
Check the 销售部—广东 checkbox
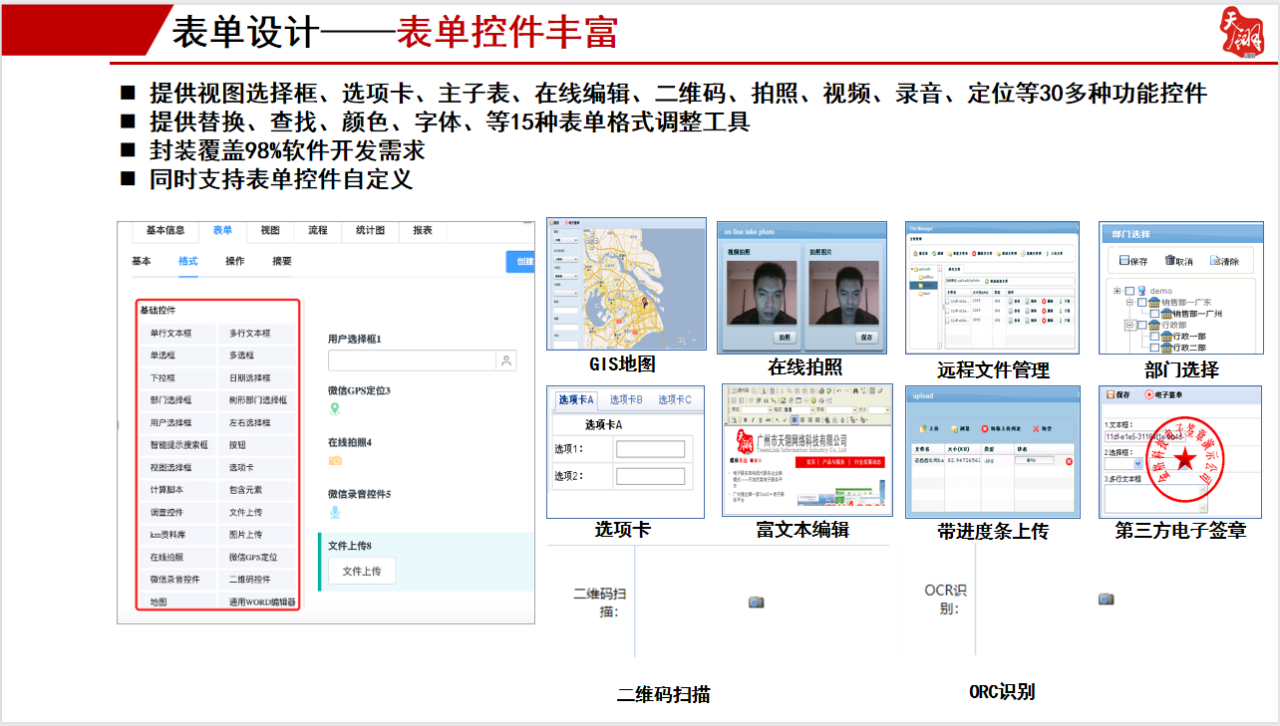(x=1144, y=301)
